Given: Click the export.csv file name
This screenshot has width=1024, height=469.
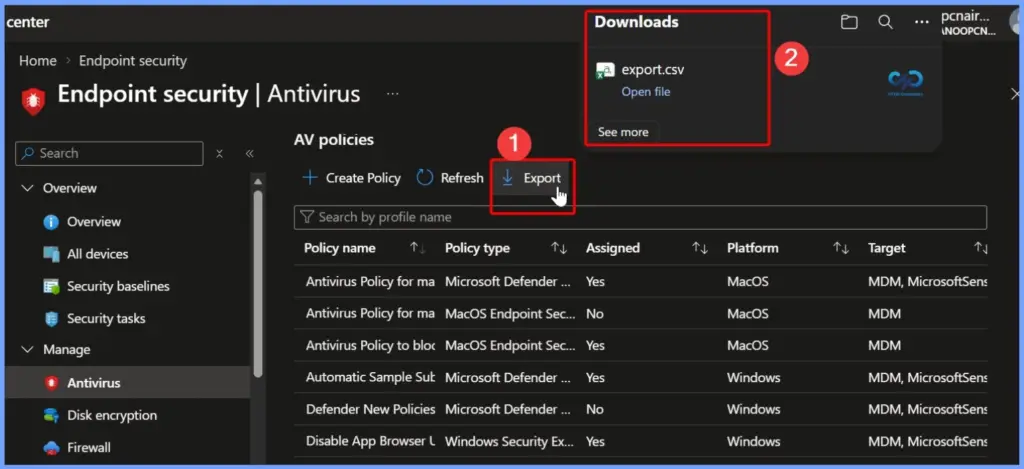Looking at the screenshot, I should 652,69.
